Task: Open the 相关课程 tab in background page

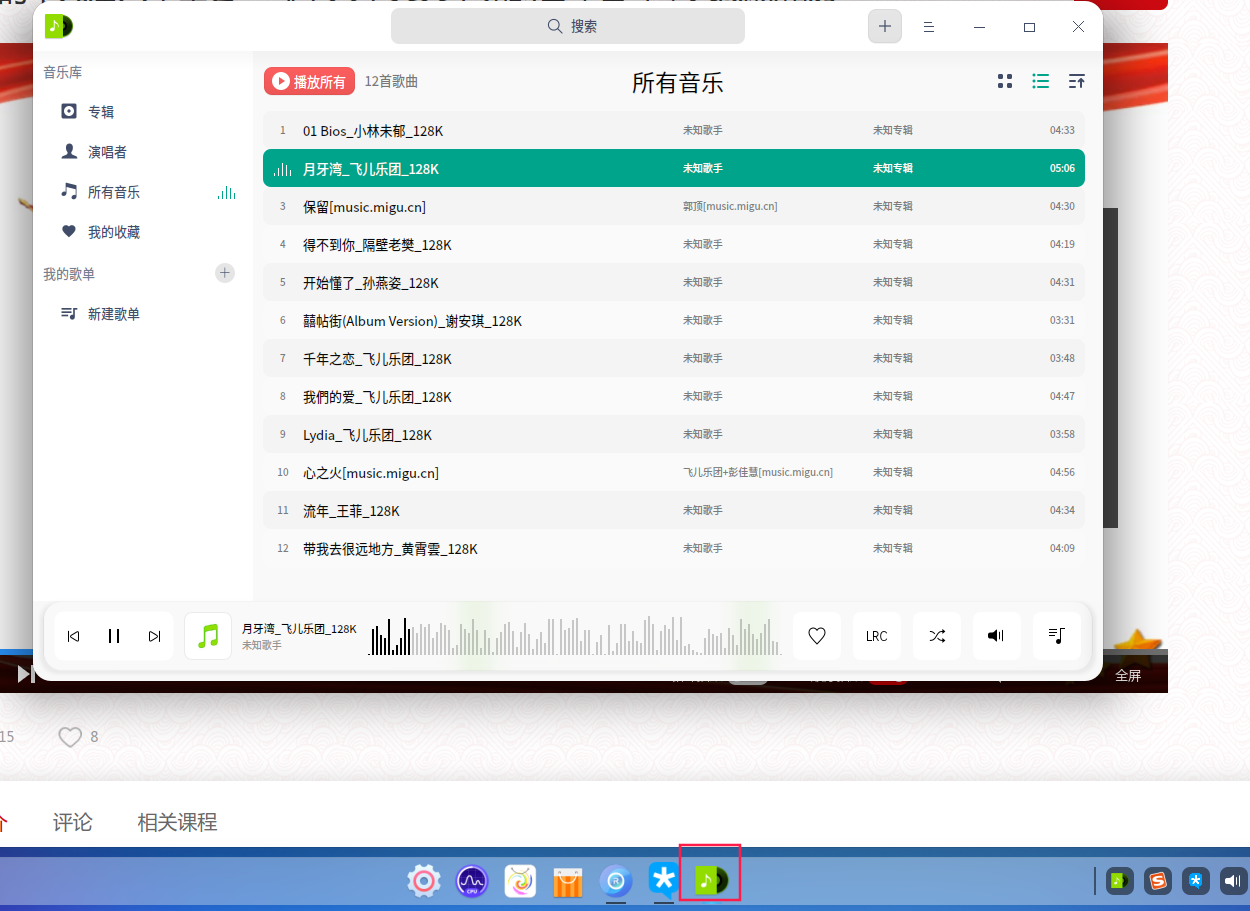Action: click(177, 822)
